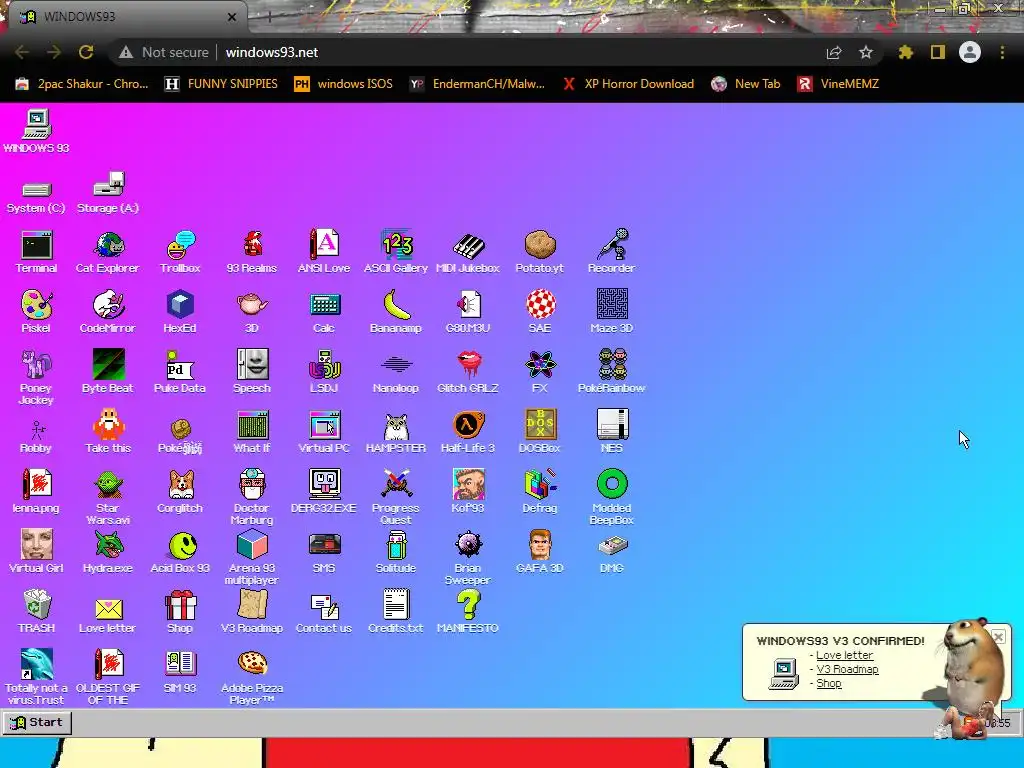Screen dimensions: 1024x768
Task: Open the Glitch GRLZ lips icon
Action: click(468, 372)
